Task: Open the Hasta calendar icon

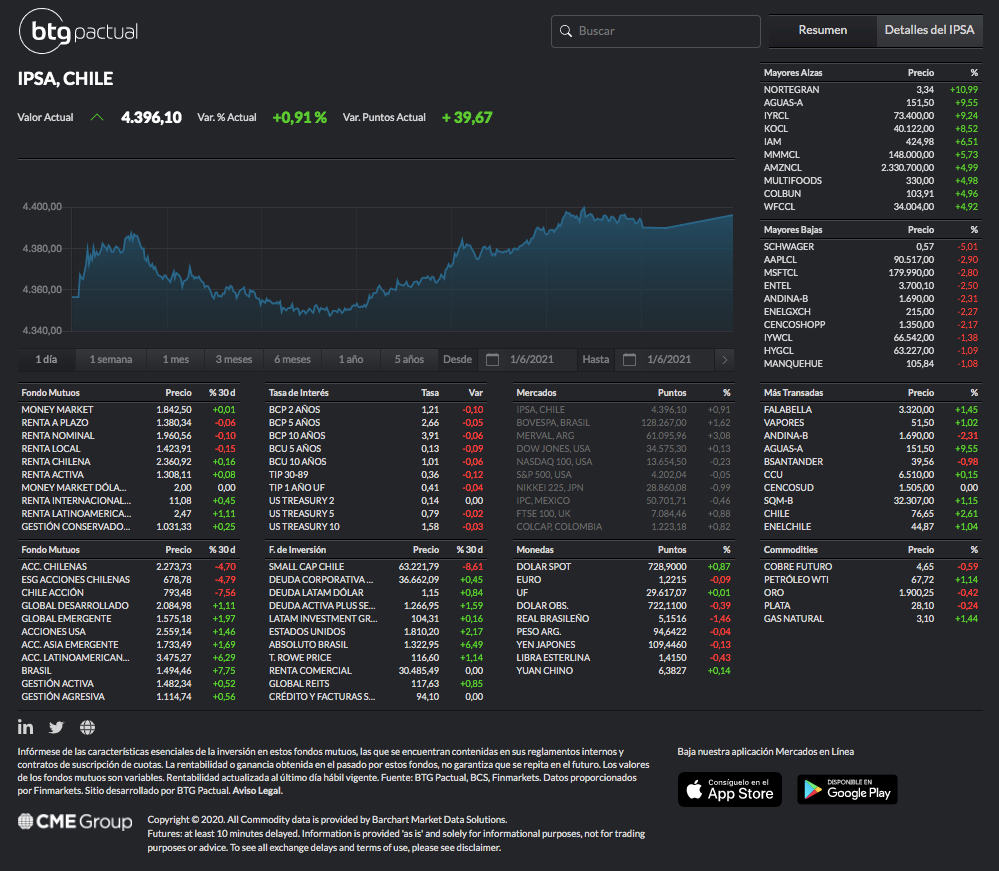Action: click(x=629, y=359)
